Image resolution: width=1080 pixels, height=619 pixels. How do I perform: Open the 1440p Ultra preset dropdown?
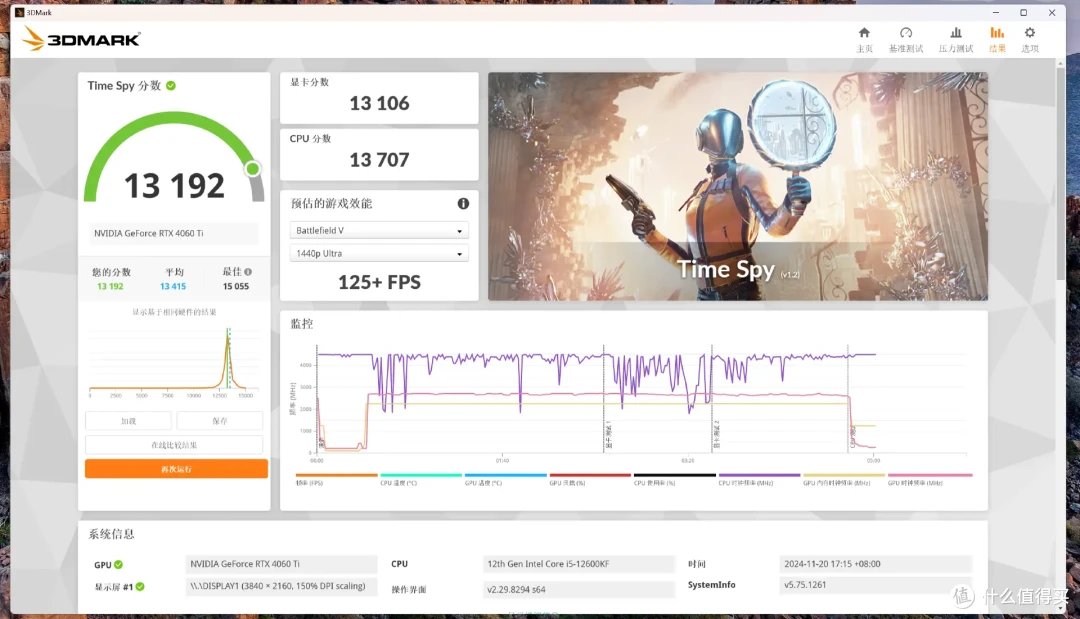(x=379, y=253)
